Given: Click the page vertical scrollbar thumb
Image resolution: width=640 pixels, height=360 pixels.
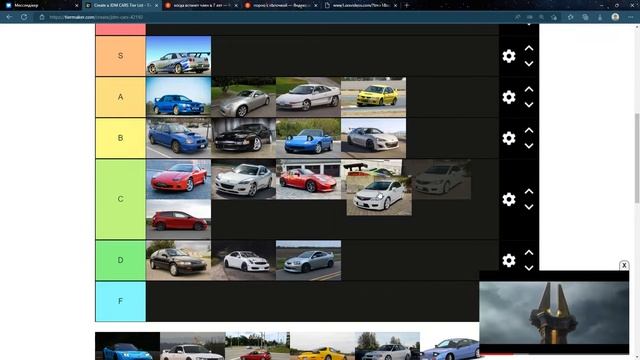Looking at the screenshot, I should point(637,158).
